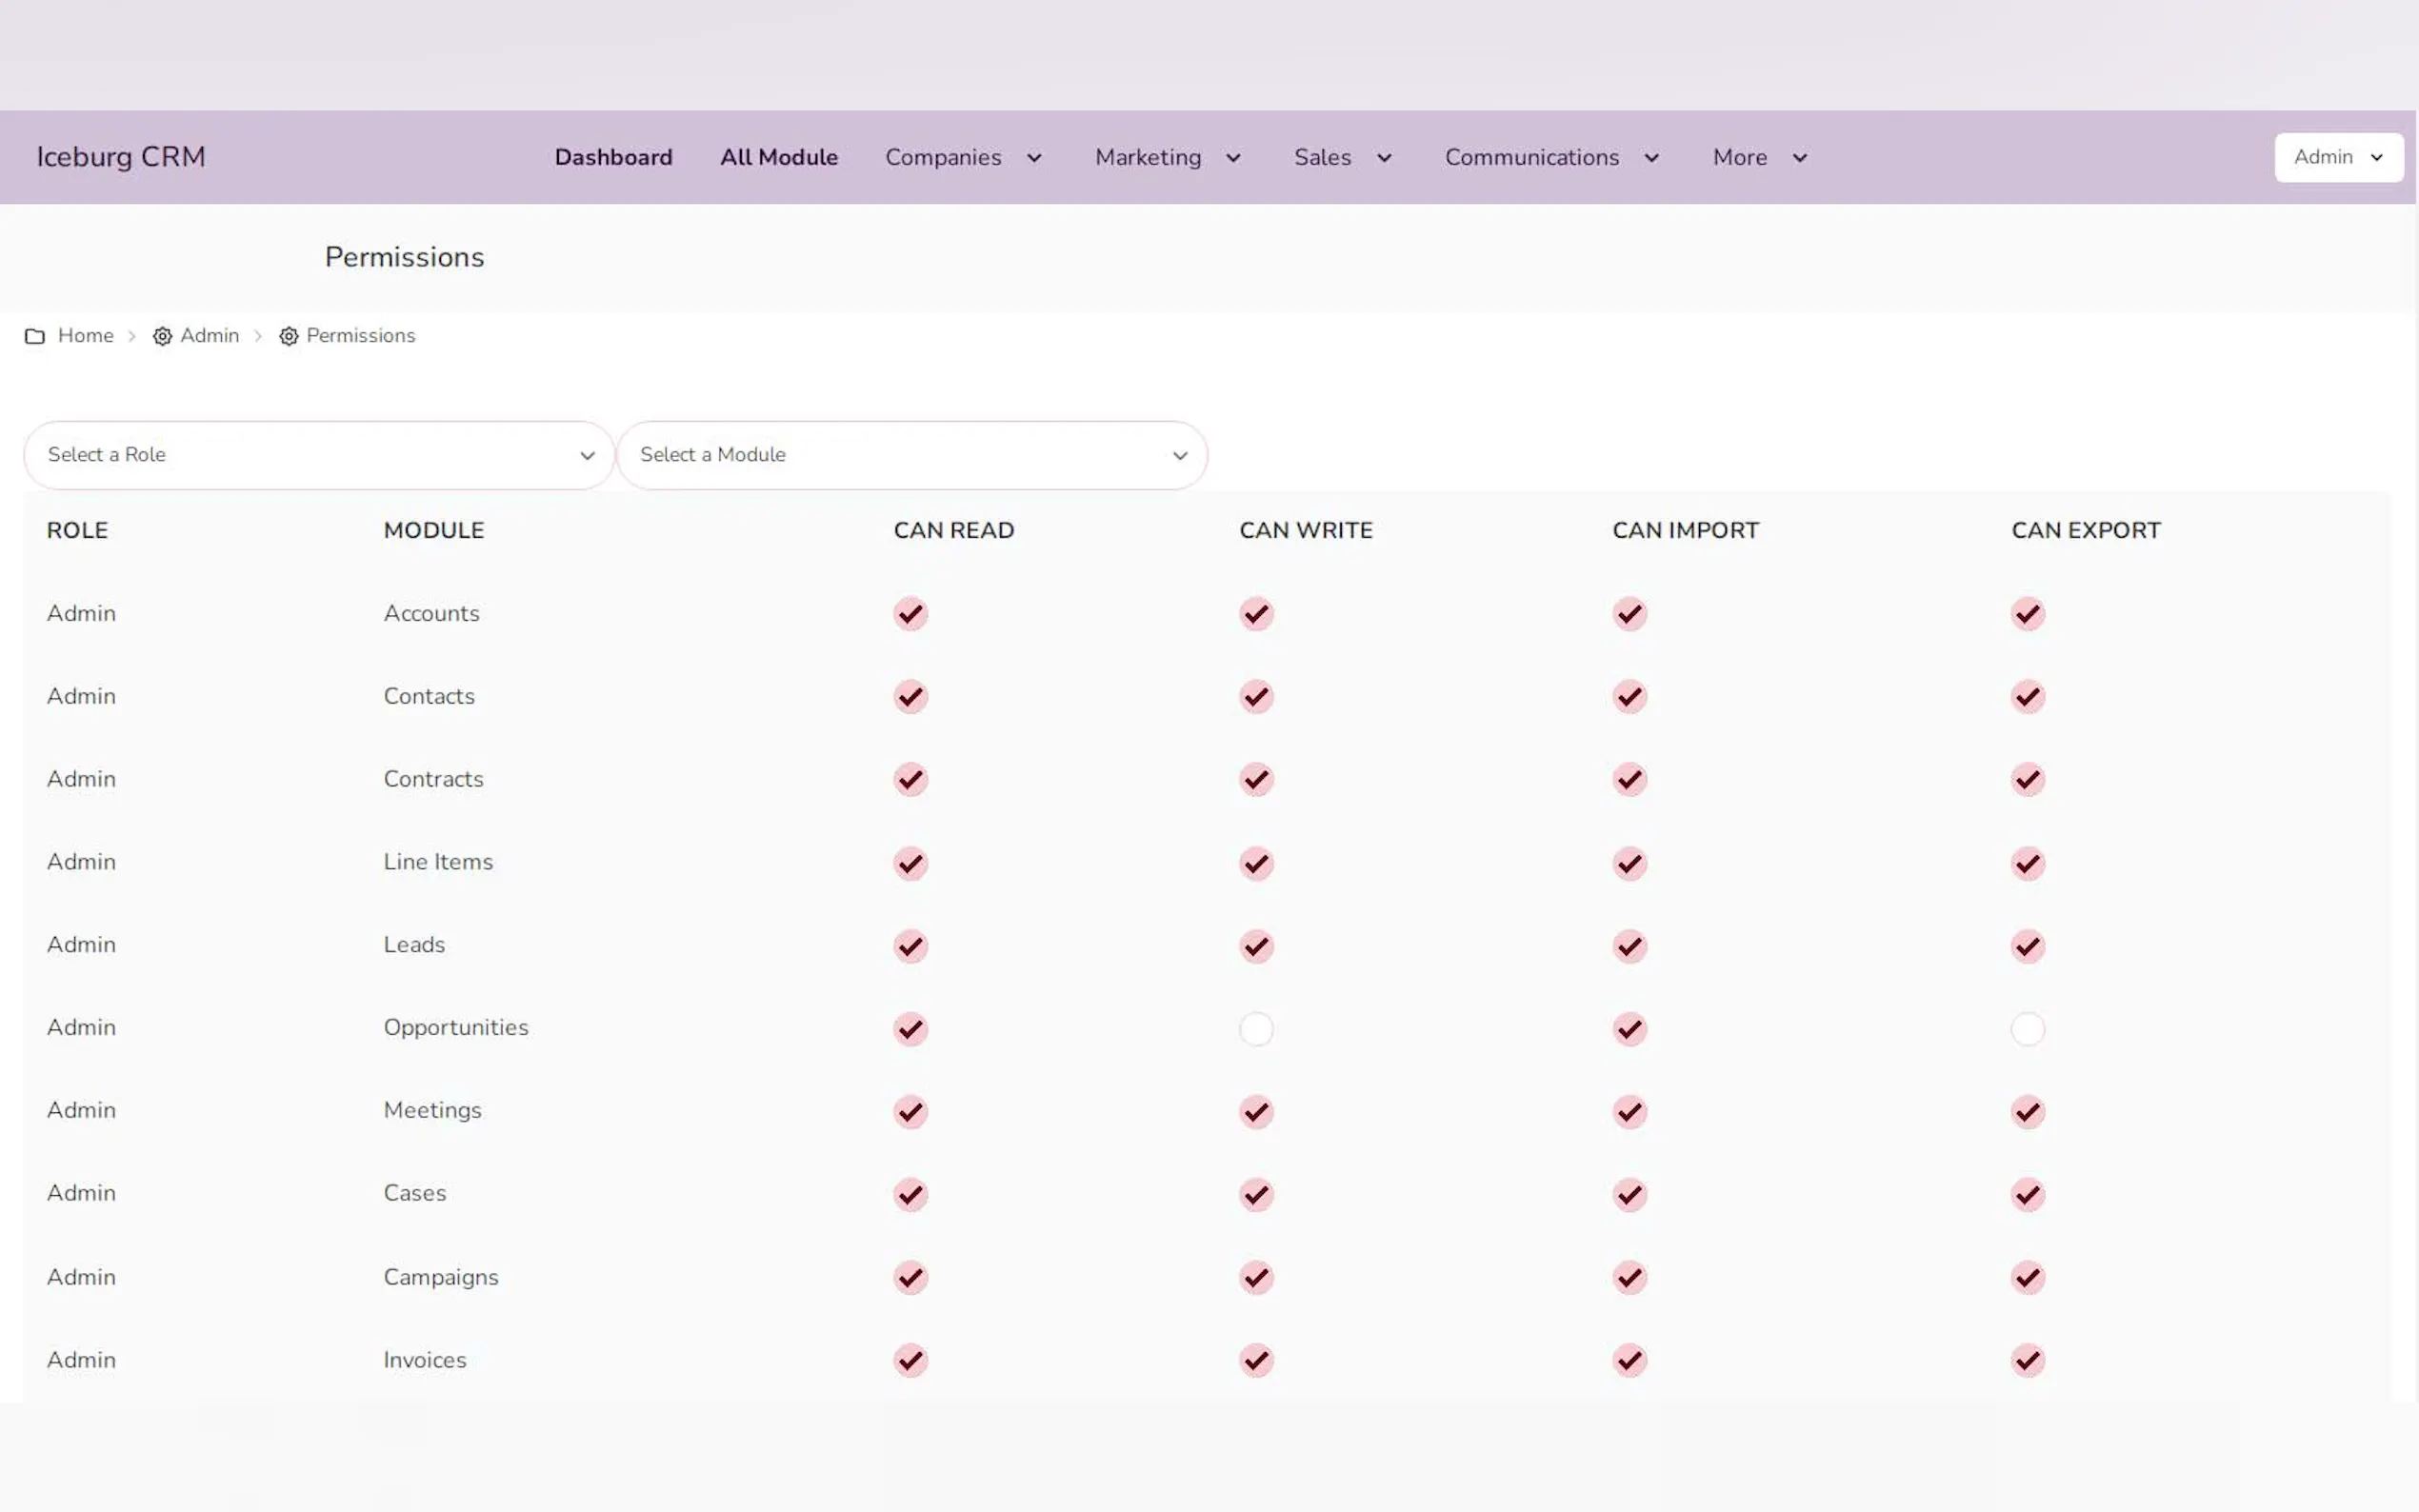Click the chevron arrow next to Marketing
This screenshot has height=1512, width=2419.
[x=1233, y=158]
